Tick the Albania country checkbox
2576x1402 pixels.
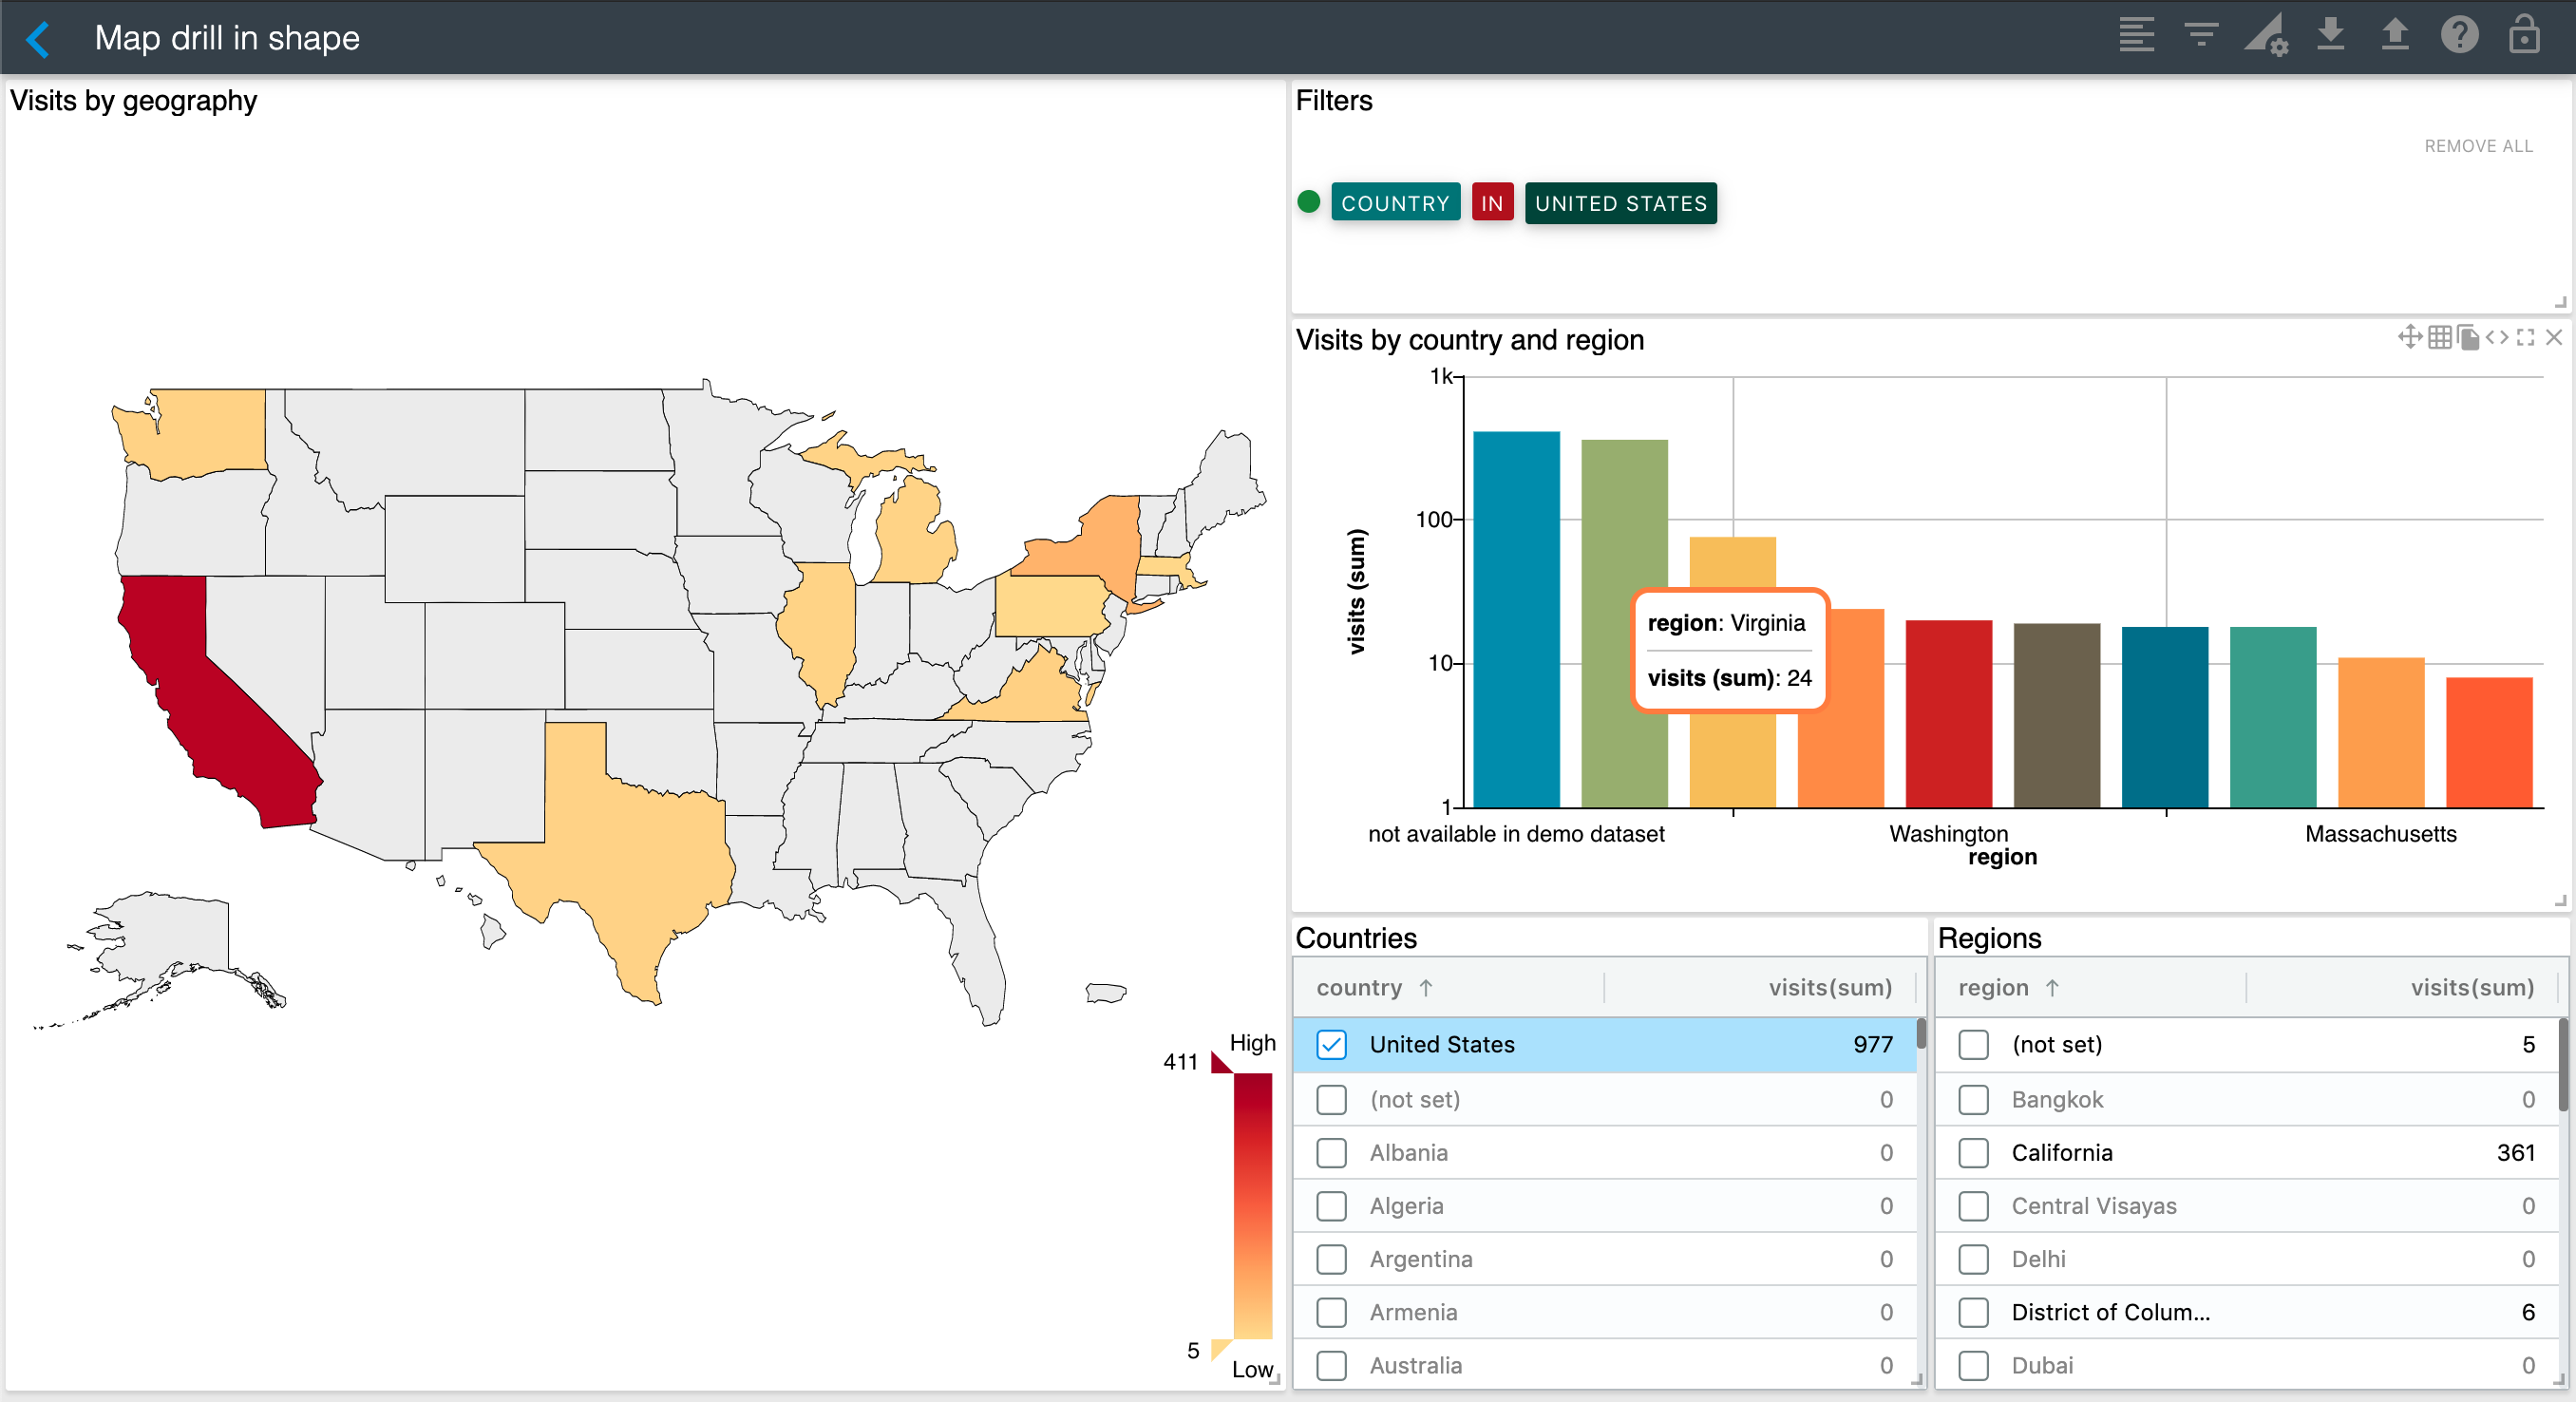point(1331,1153)
